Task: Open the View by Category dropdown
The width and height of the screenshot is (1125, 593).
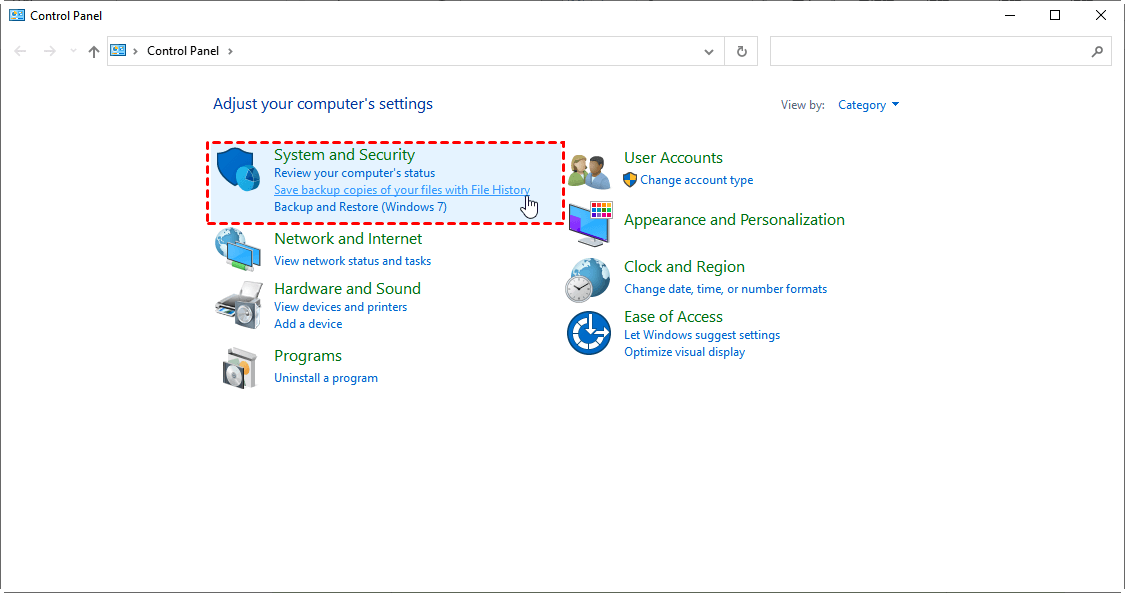Action: (x=868, y=105)
